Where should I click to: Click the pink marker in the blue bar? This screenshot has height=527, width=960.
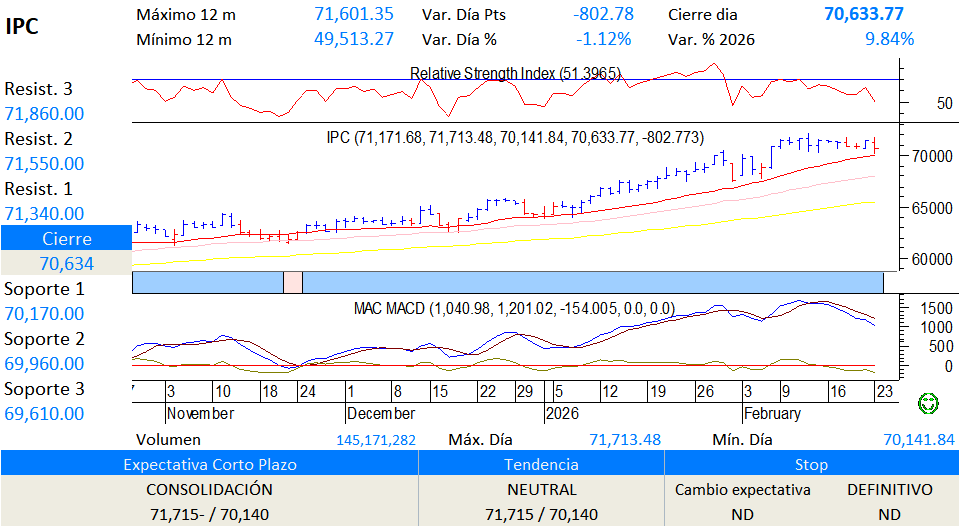292,282
